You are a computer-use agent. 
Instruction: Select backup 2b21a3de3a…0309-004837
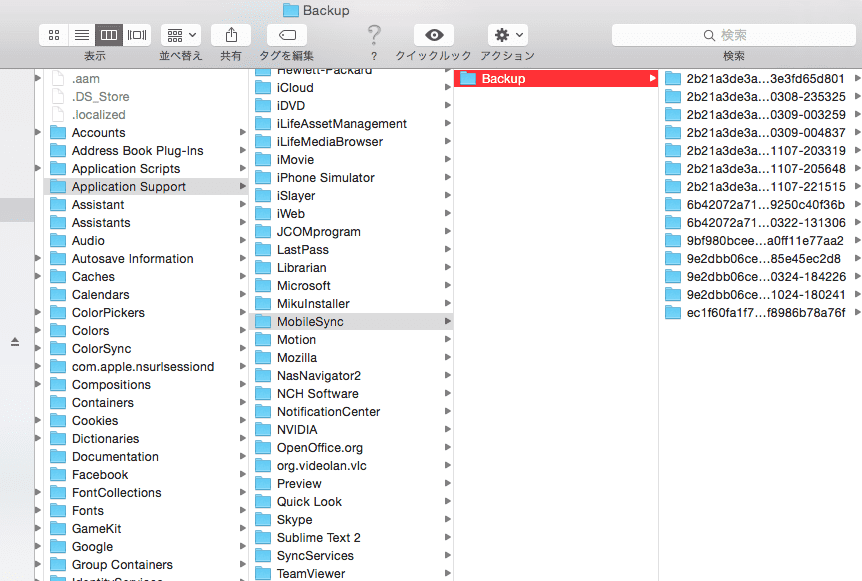[761, 132]
